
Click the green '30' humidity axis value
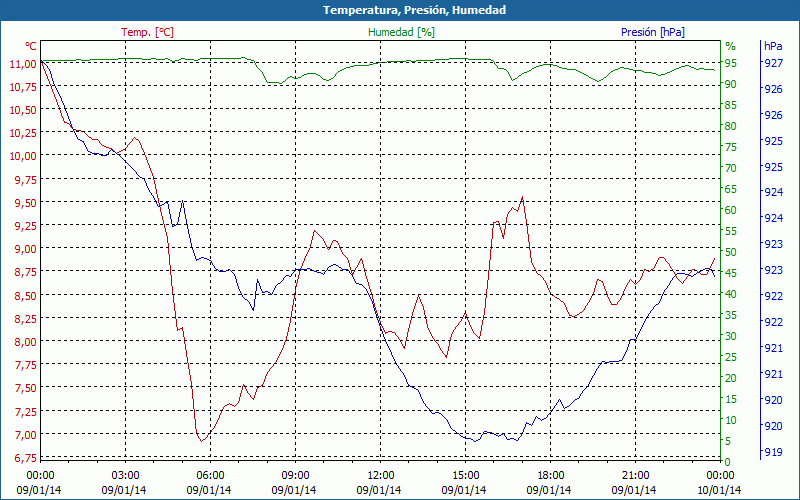click(x=731, y=336)
